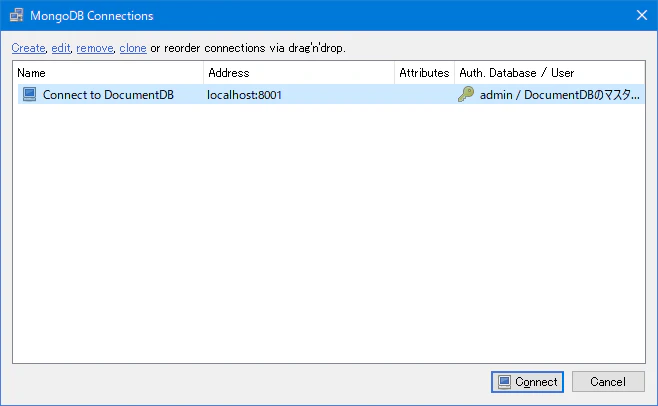The height and width of the screenshot is (406, 658).
Task: Click the Create link
Action: coord(28,48)
